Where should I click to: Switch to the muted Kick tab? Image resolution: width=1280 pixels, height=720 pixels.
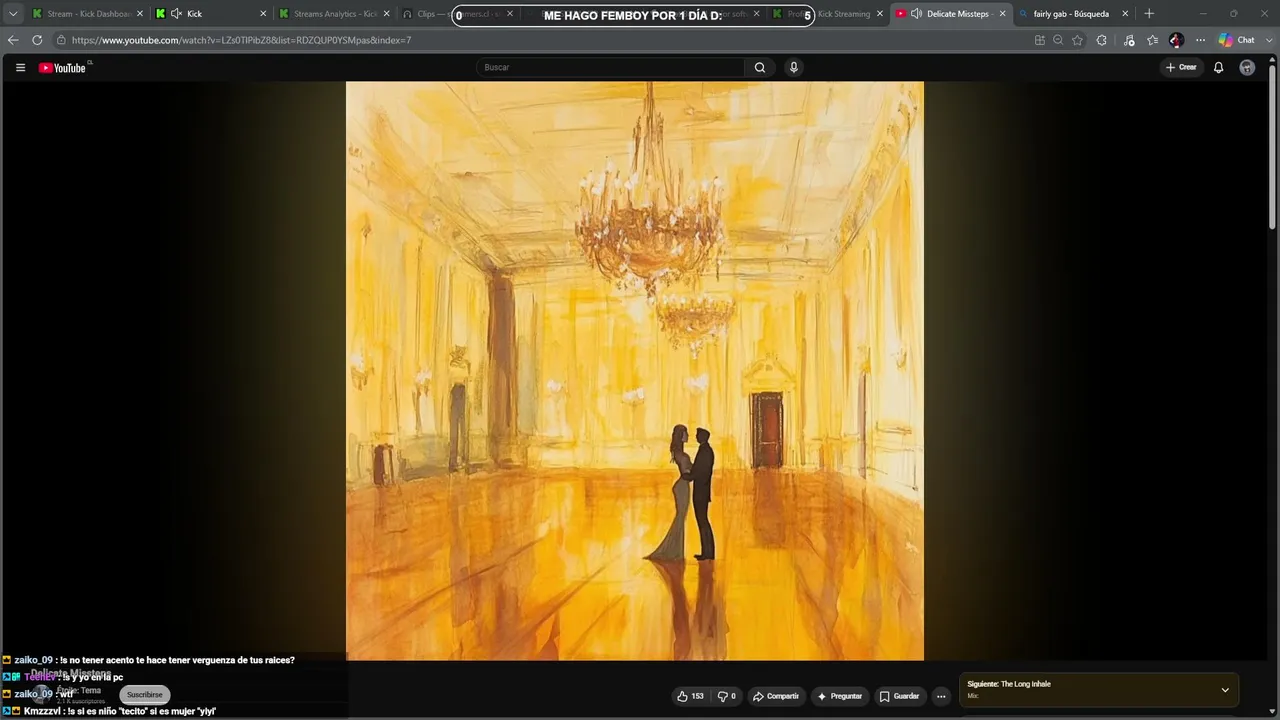210,14
